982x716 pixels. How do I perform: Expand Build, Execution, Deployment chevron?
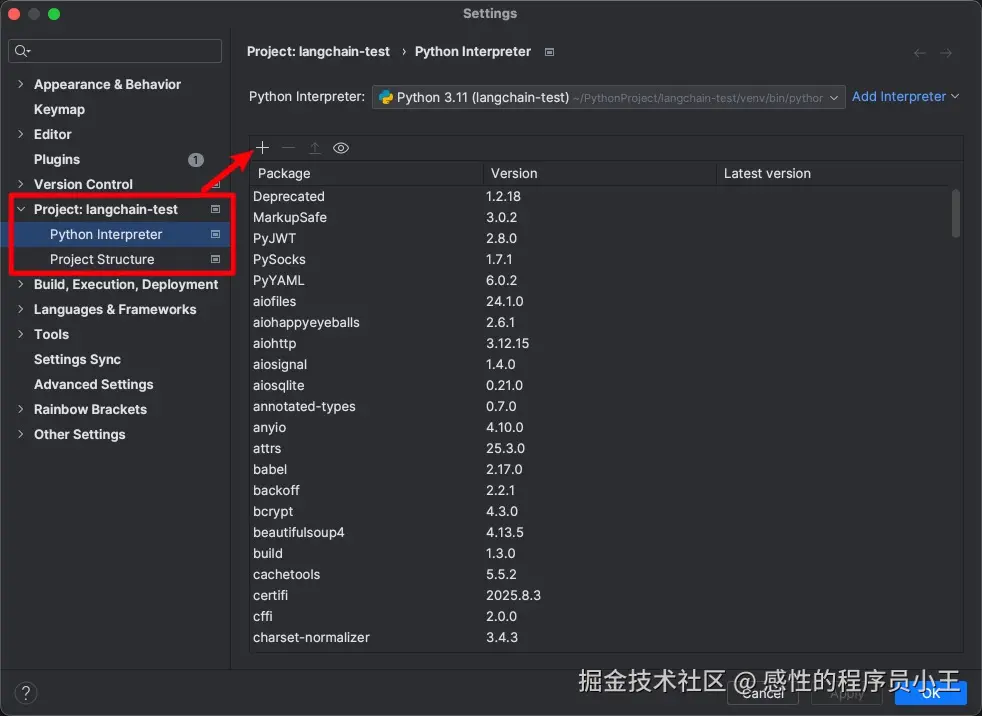click(21, 284)
